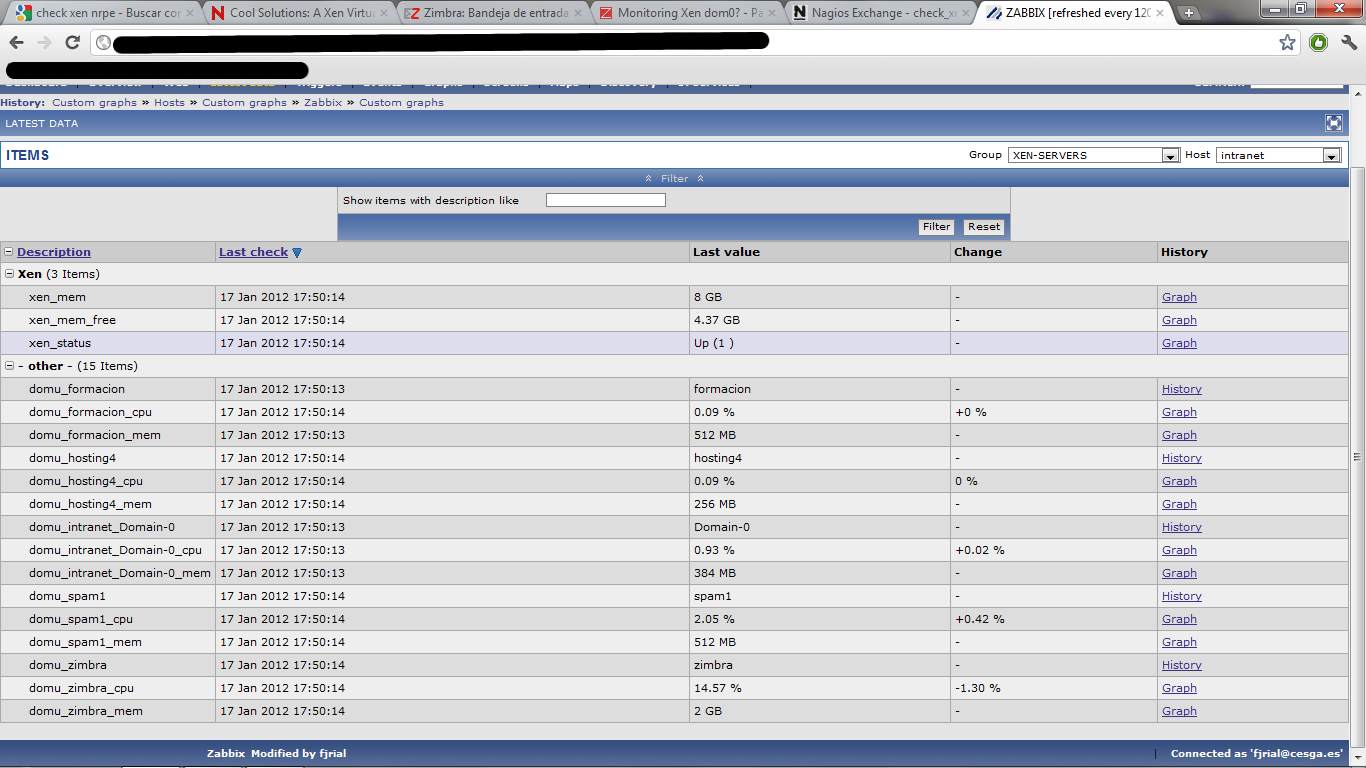The width and height of the screenshot is (1366, 768).
Task: Click the browser forward arrow
Action: click(x=44, y=42)
